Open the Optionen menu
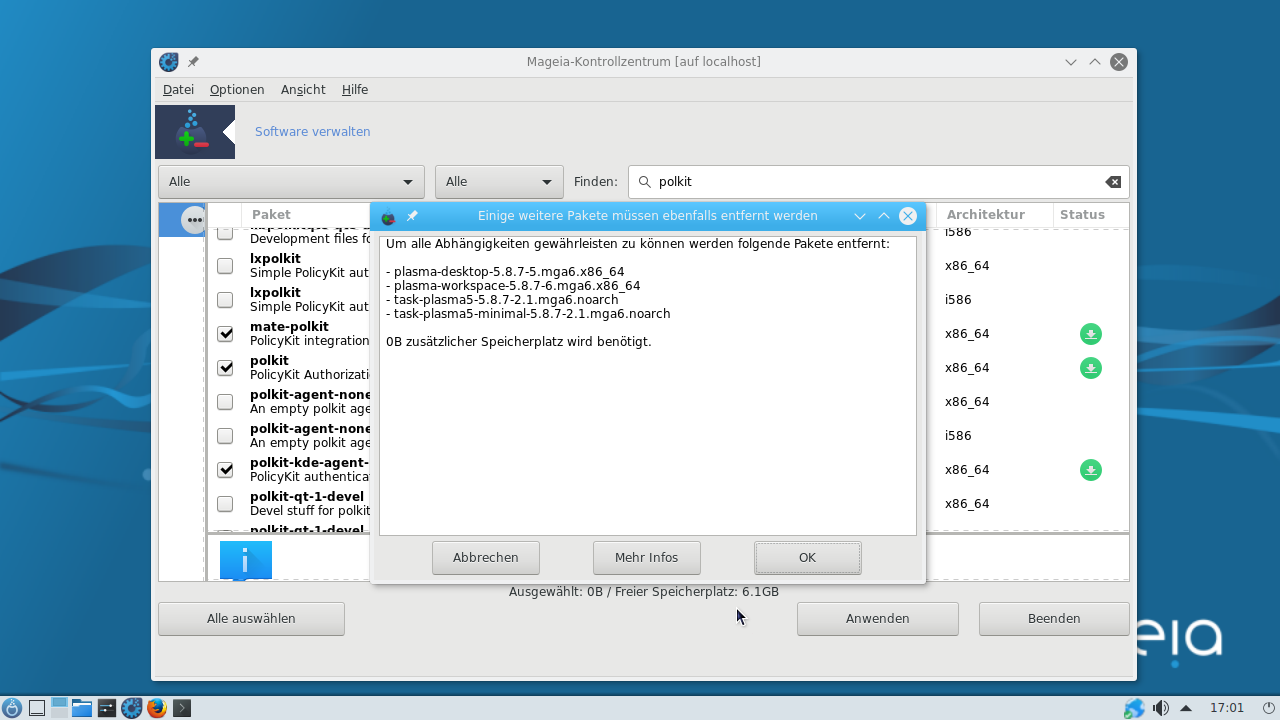 [x=237, y=90]
